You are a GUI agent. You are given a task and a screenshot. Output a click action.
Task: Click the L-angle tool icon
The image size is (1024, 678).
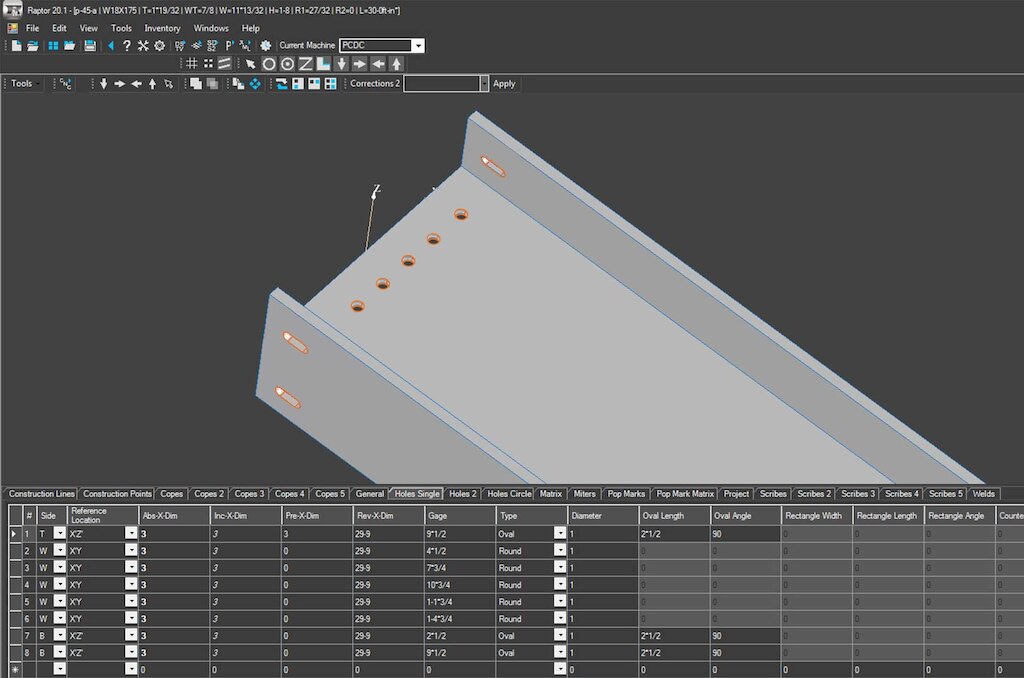pyautogui.click(x=323, y=63)
